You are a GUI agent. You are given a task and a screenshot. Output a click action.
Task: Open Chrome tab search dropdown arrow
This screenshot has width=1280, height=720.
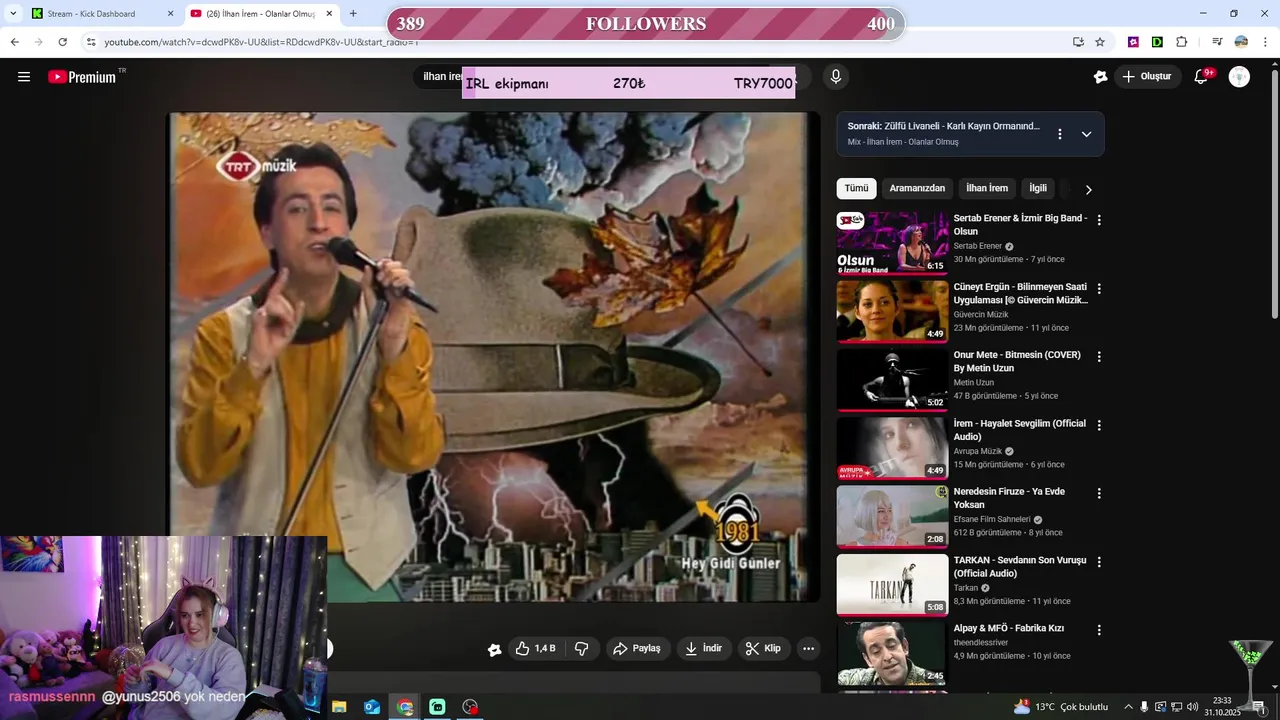[x=12, y=14]
